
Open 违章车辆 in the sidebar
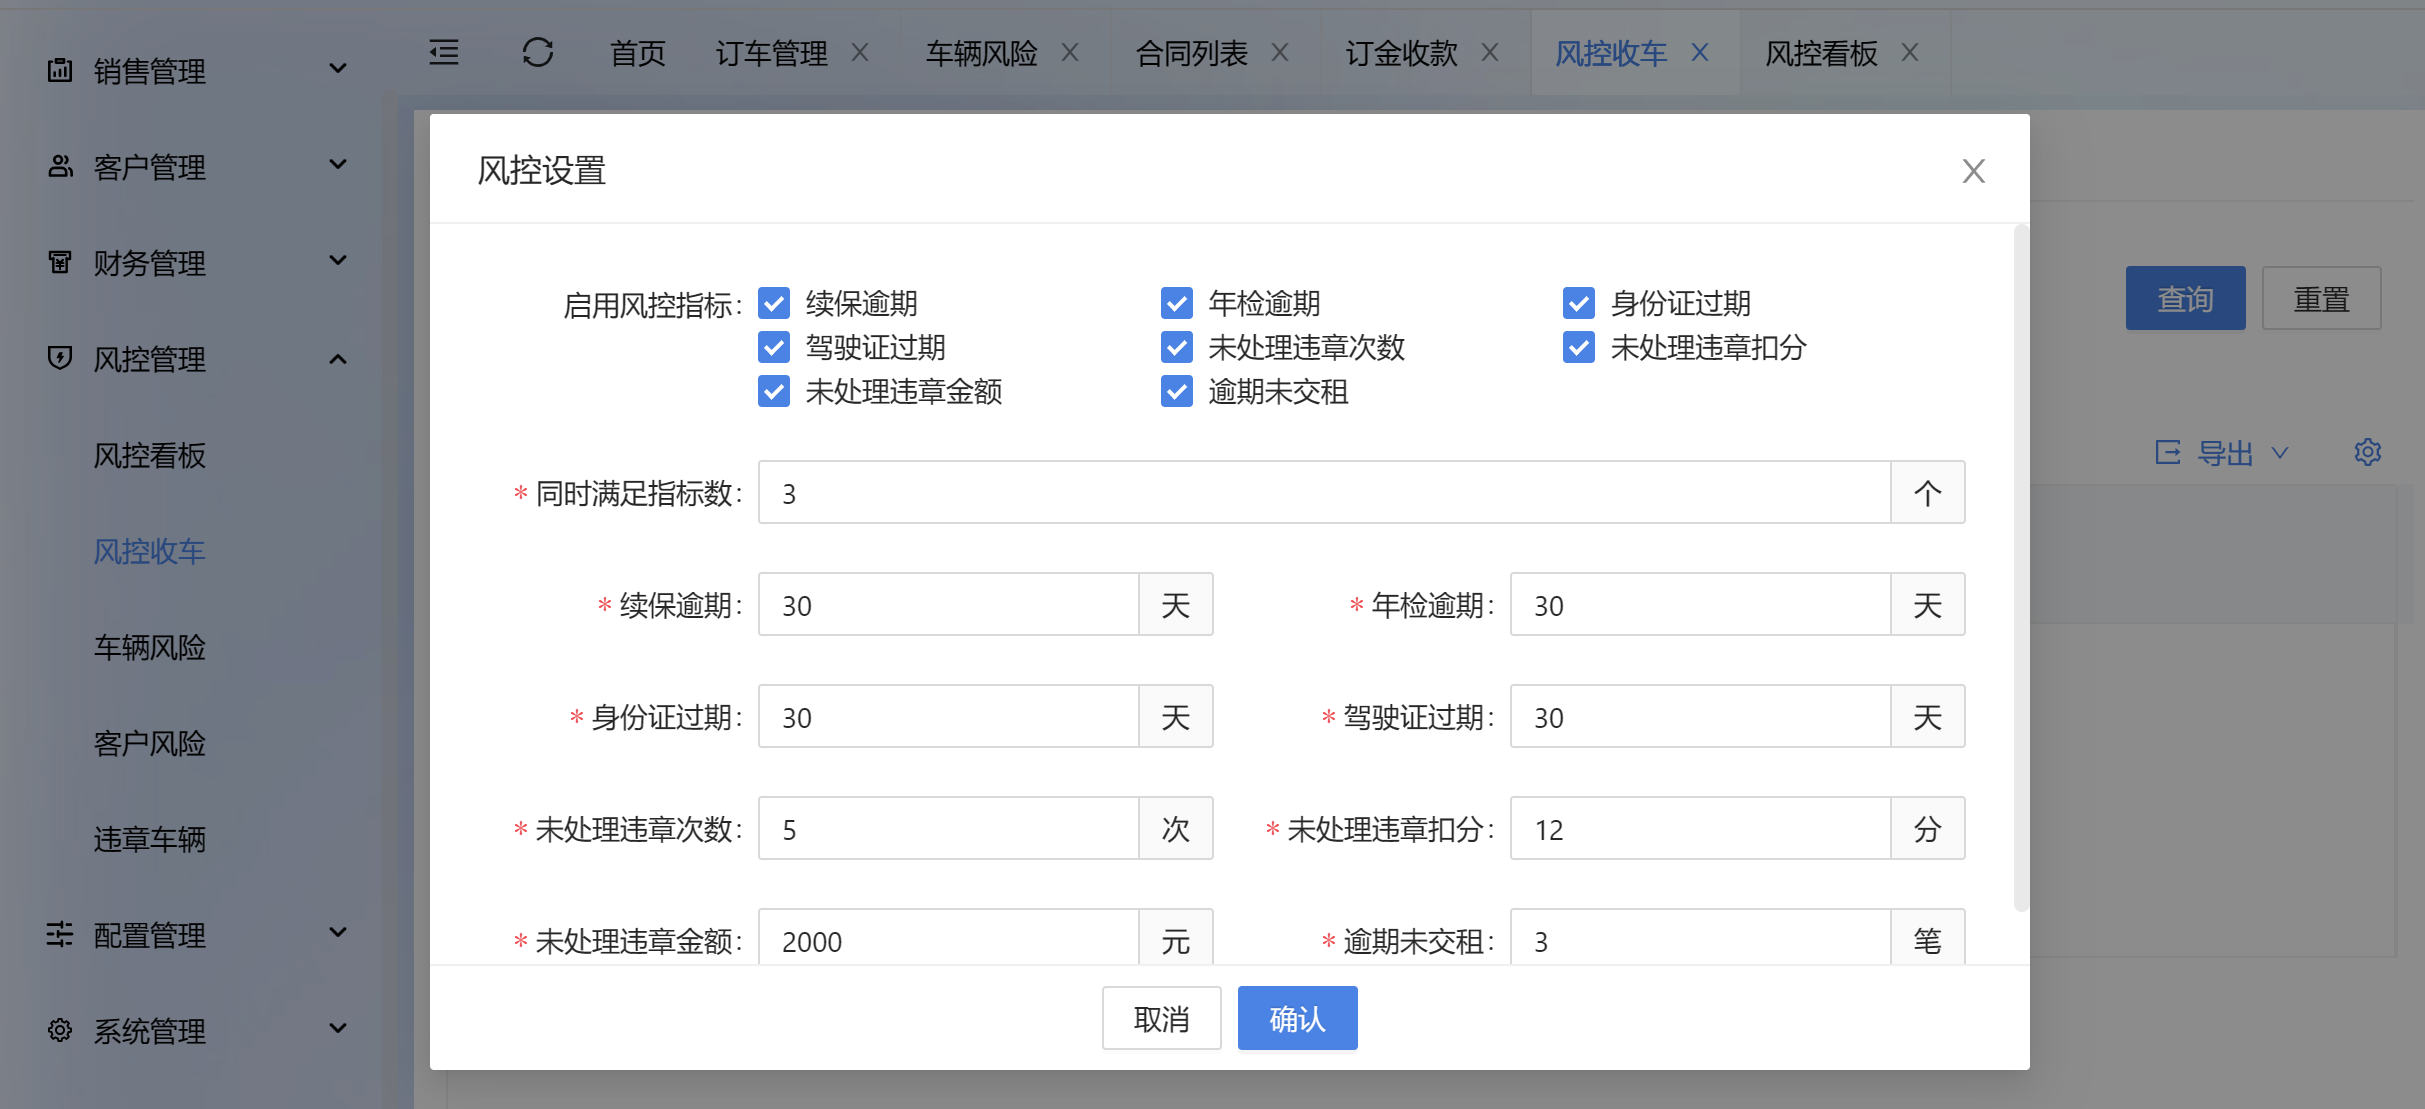[150, 839]
